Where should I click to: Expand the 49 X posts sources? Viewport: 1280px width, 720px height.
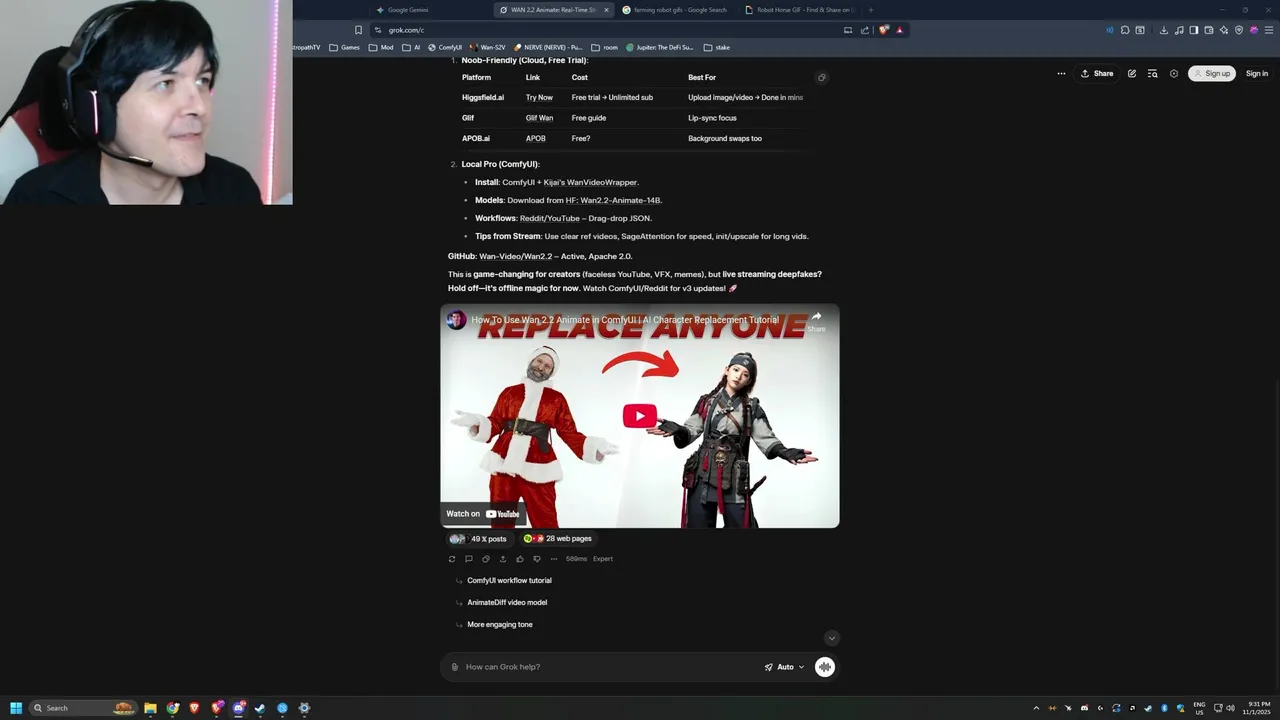tap(478, 539)
